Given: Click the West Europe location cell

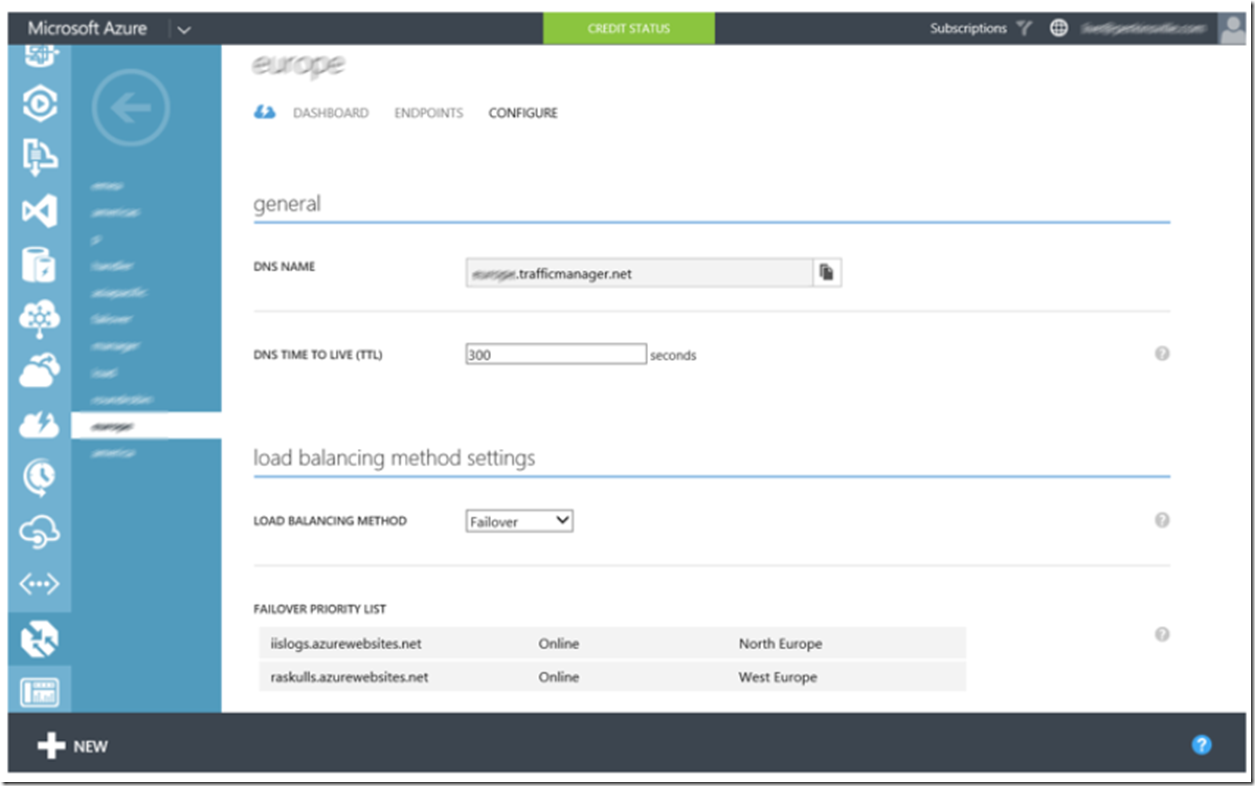Looking at the screenshot, I should pyautogui.click(x=778, y=677).
